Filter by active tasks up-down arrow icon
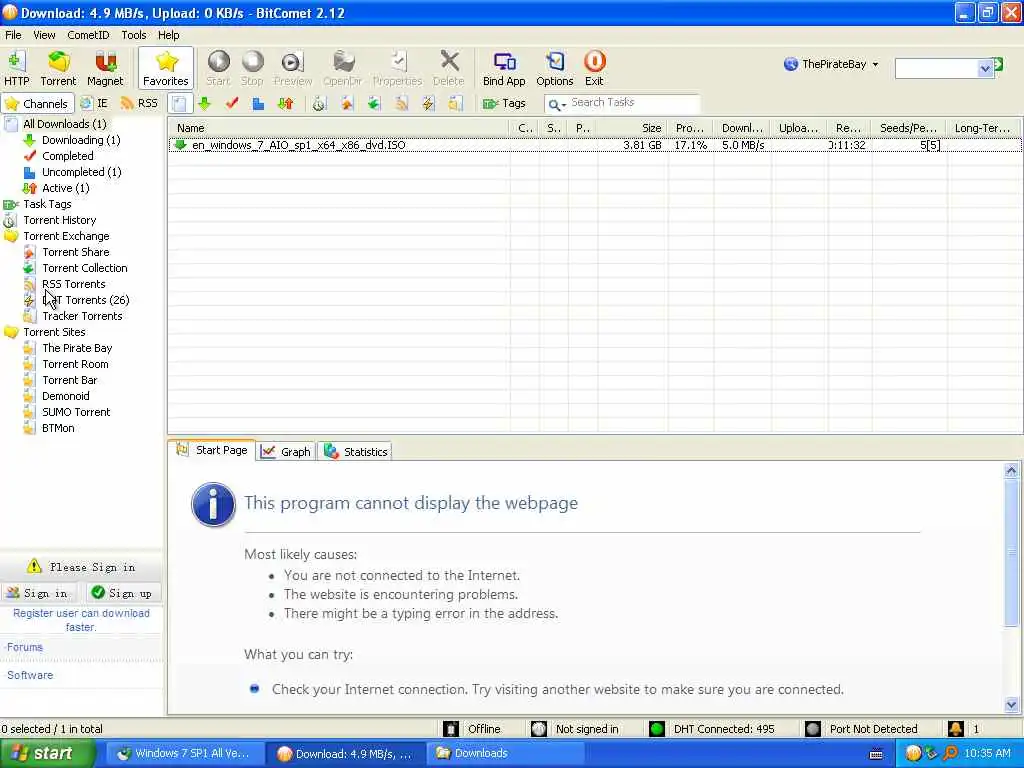This screenshot has height=768, width=1024. pos(285,103)
